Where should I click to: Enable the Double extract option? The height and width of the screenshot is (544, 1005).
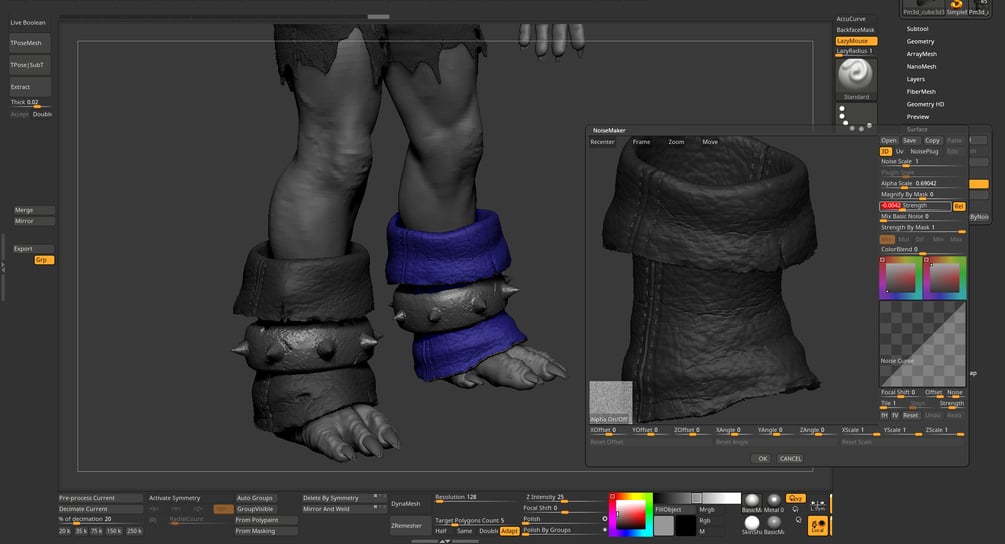tap(42, 114)
